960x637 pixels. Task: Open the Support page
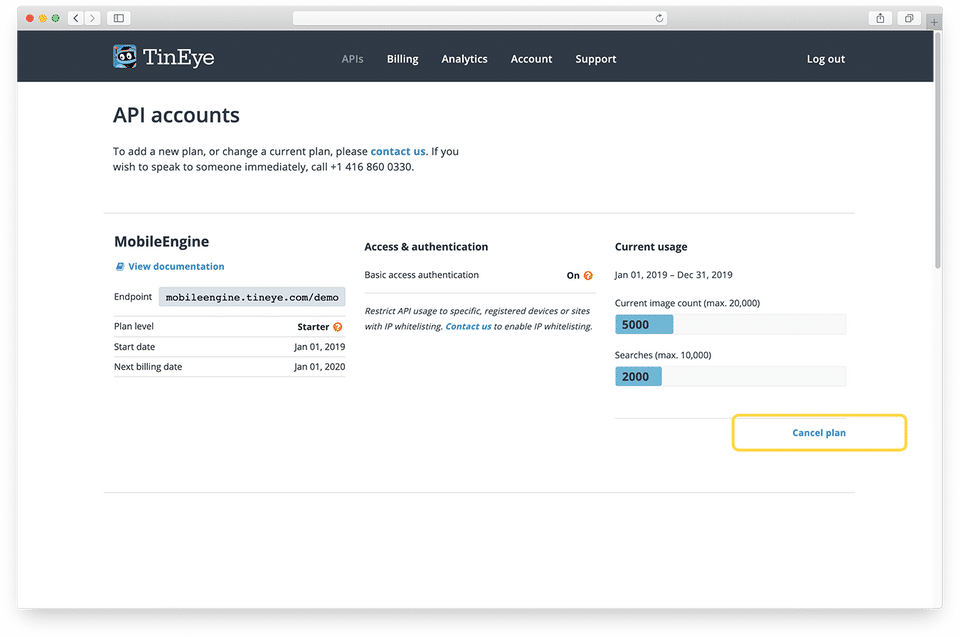coord(596,59)
